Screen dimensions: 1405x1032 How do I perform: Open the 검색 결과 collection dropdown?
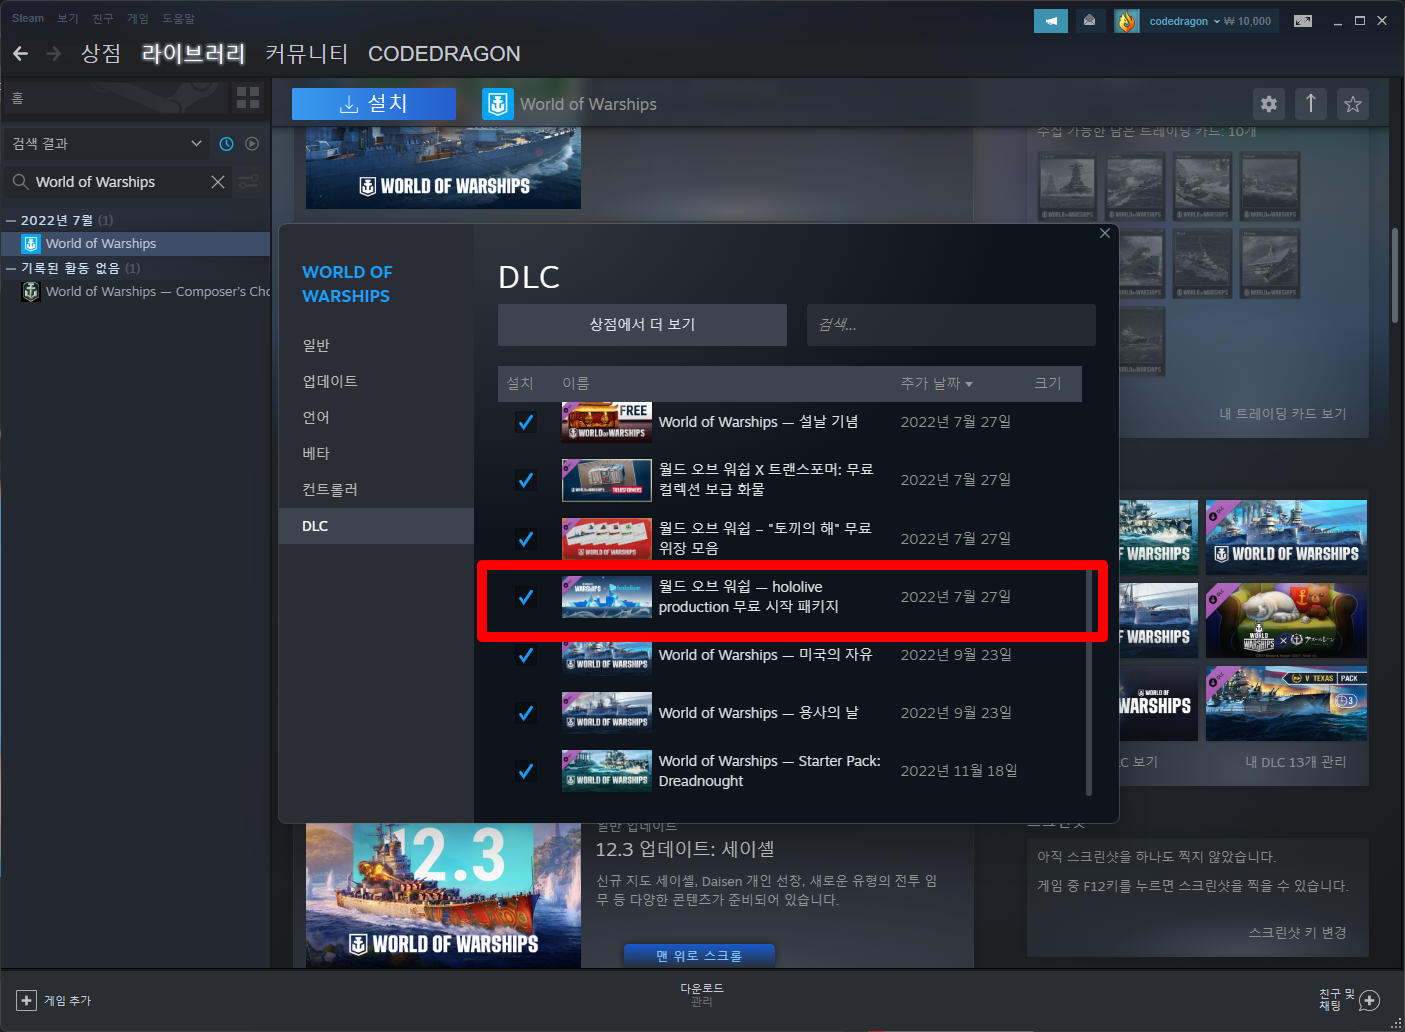[x=106, y=144]
